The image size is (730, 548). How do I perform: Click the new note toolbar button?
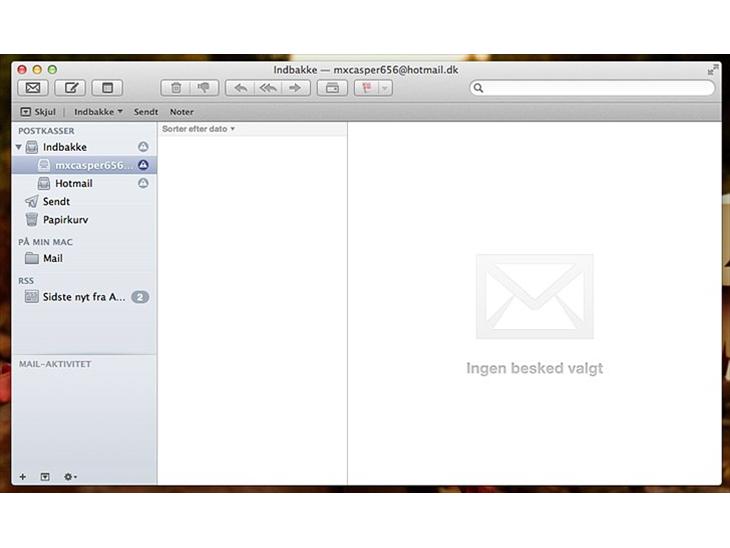[x=108, y=88]
